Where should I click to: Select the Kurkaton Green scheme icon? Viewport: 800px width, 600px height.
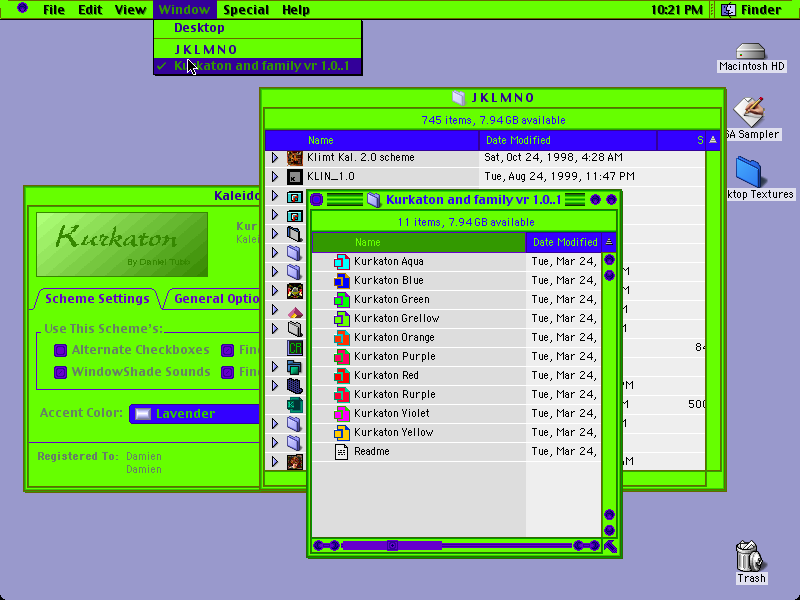coord(341,299)
